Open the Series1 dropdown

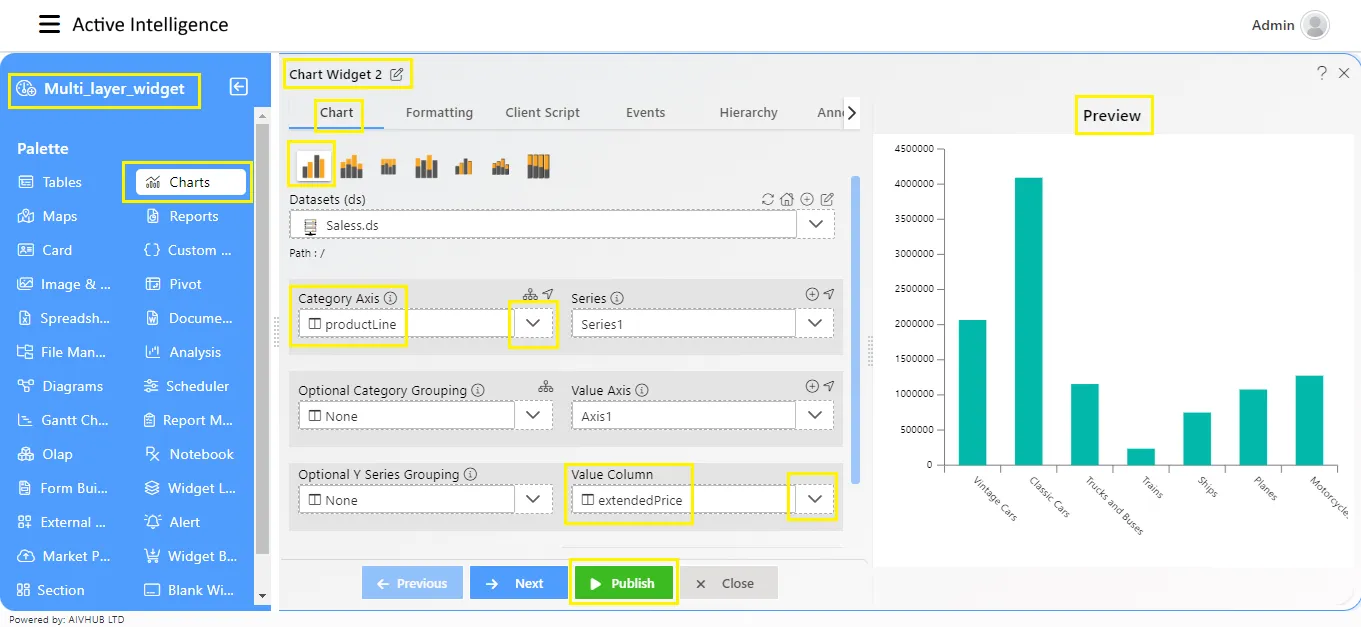815,323
